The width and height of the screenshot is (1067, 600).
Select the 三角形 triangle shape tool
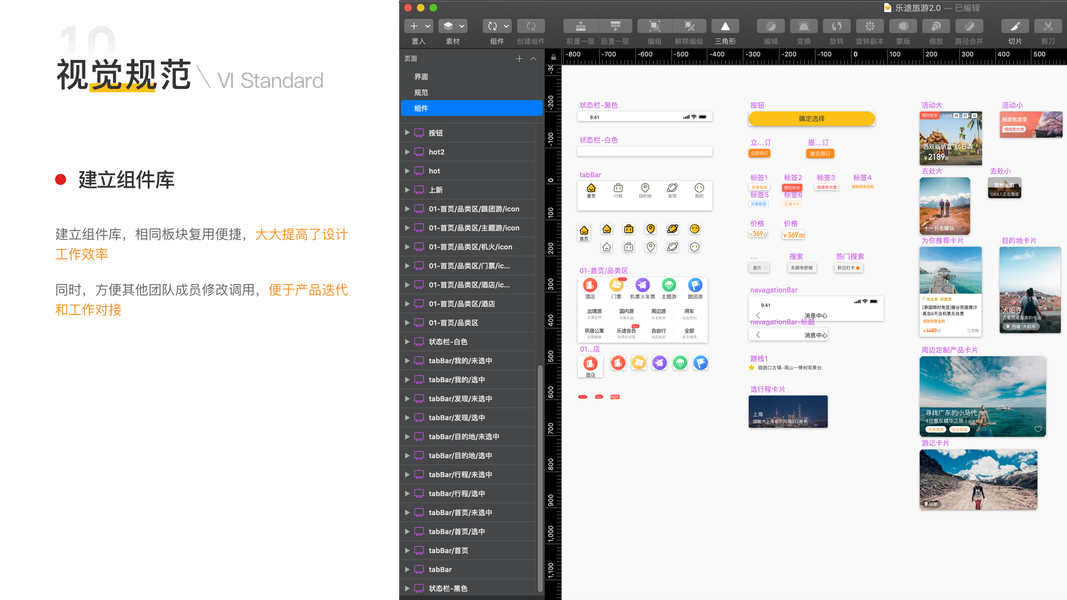pyautogui.click(x=725, y=26)
